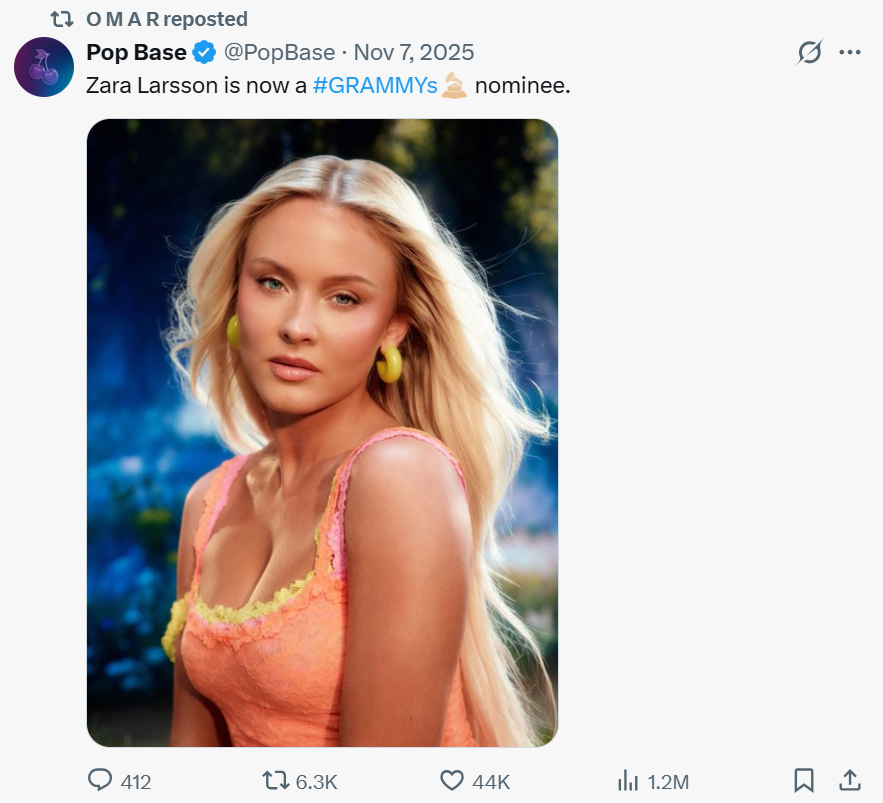Open the Pop Base display name
The height and width of the screenshot is (803, 883).
[136, 52]
